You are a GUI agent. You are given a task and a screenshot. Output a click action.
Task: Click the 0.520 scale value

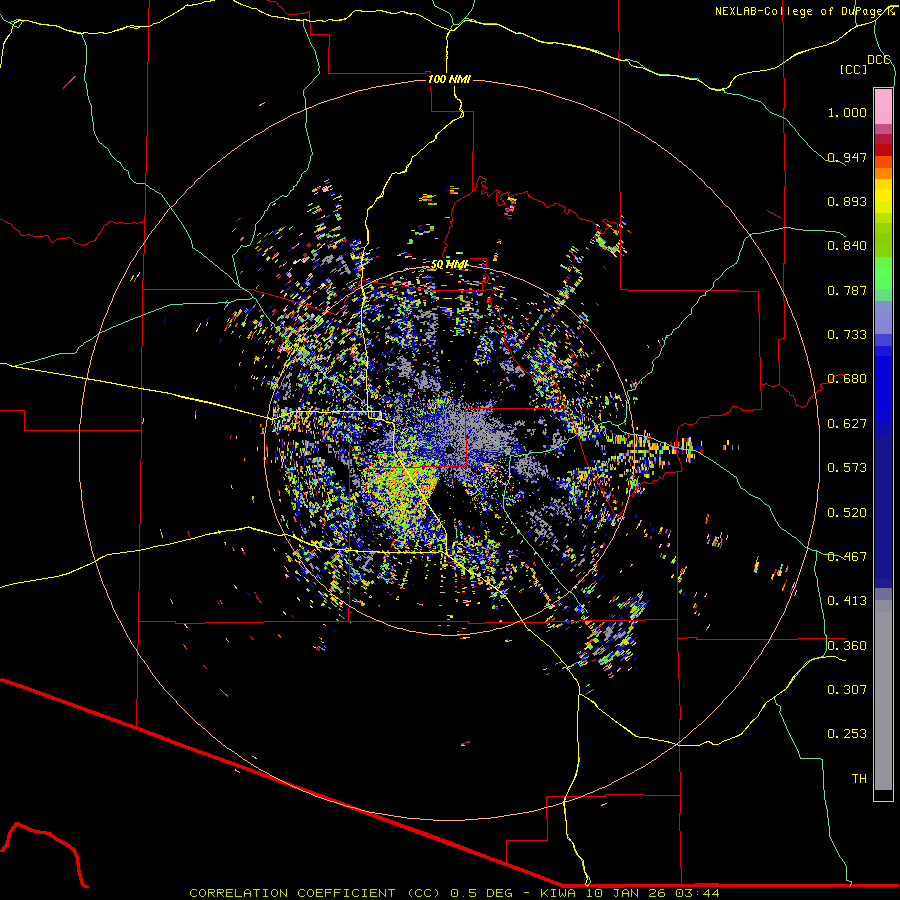coord(847,513)
